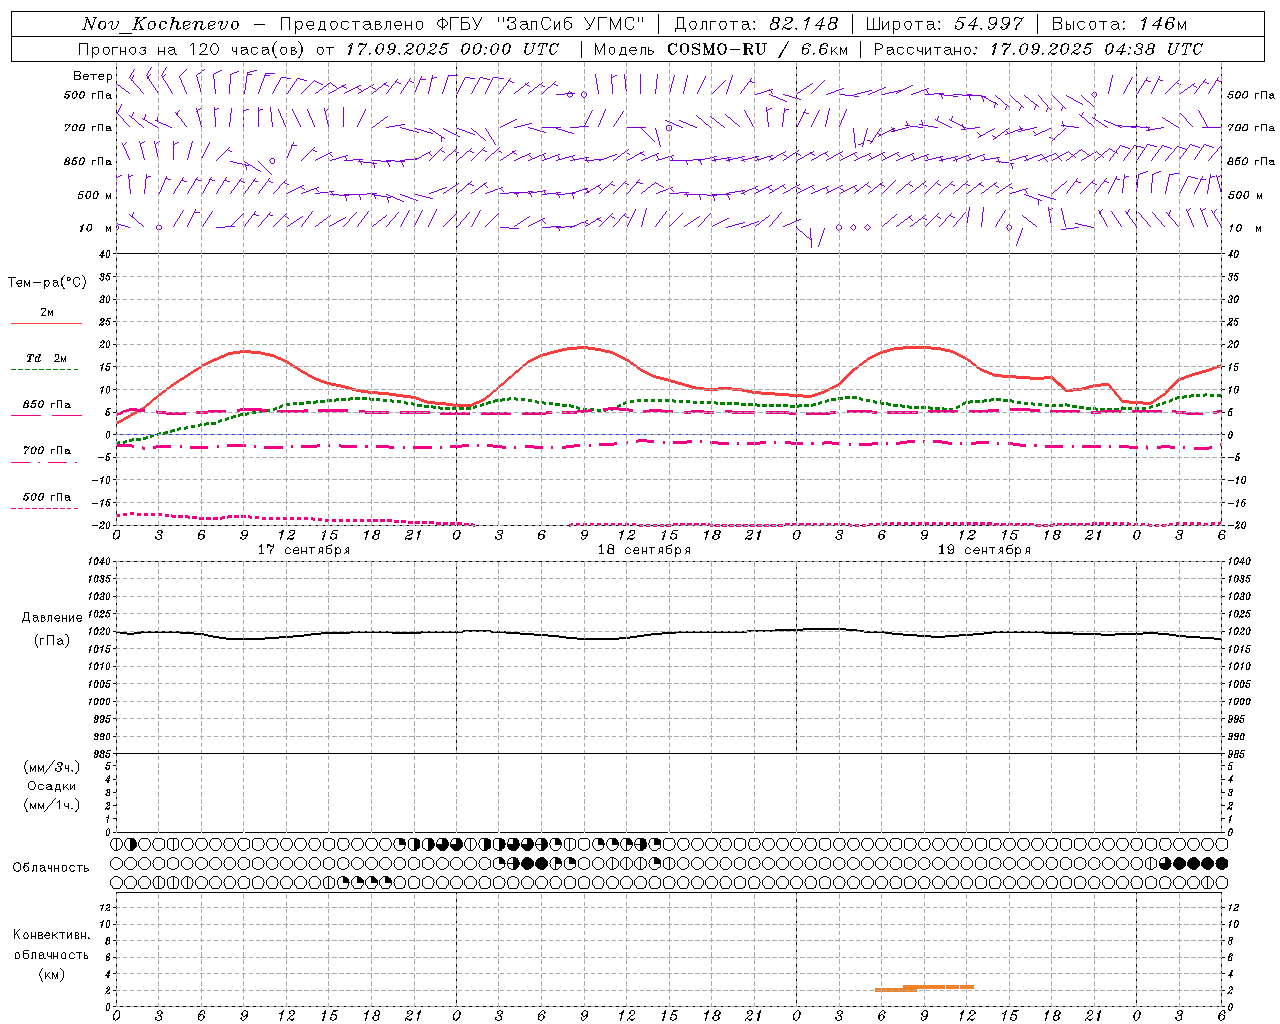Click the 'Ветер' wind panel label

92,76
